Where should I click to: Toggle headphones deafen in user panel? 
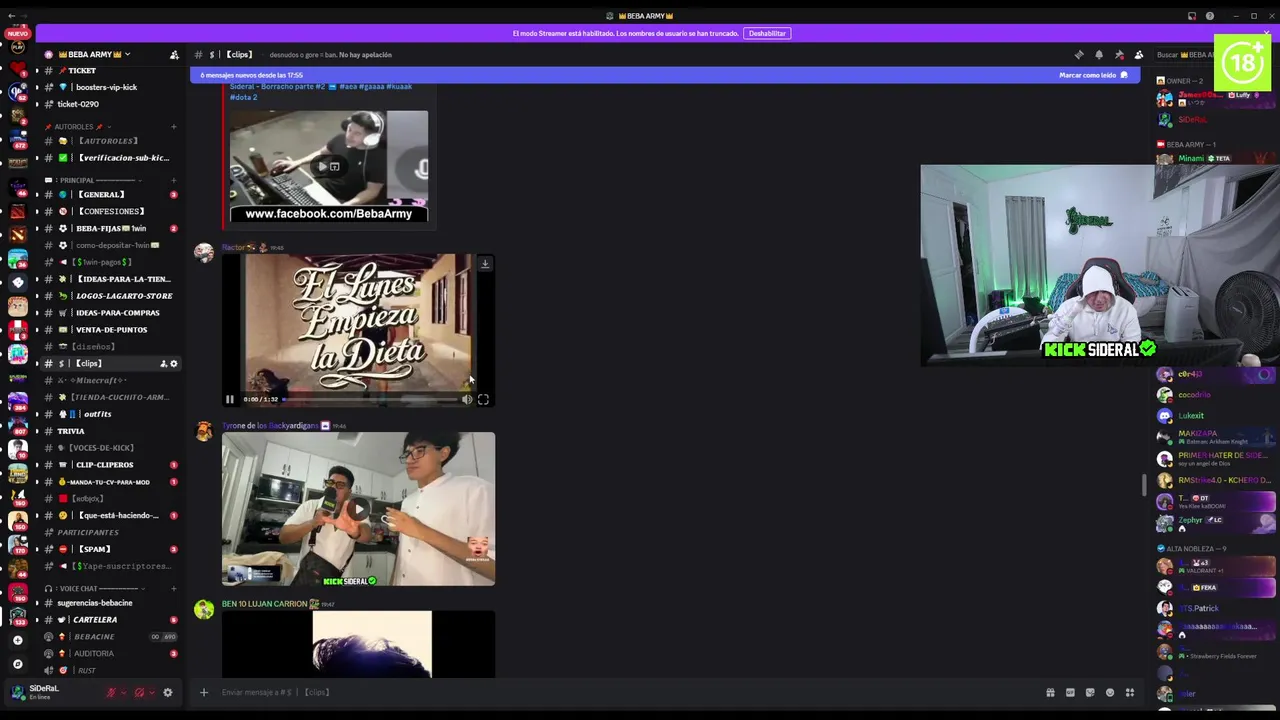click(x=139, y=692)
